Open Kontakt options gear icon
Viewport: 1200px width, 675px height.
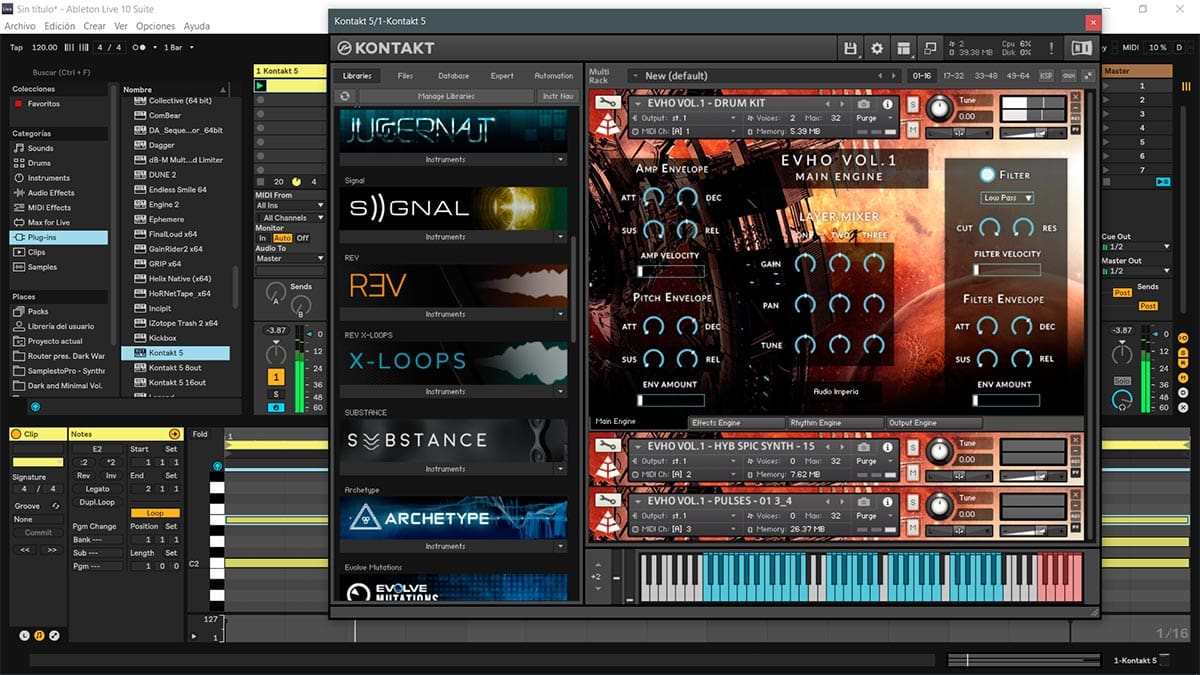click(x=877, y=48)
